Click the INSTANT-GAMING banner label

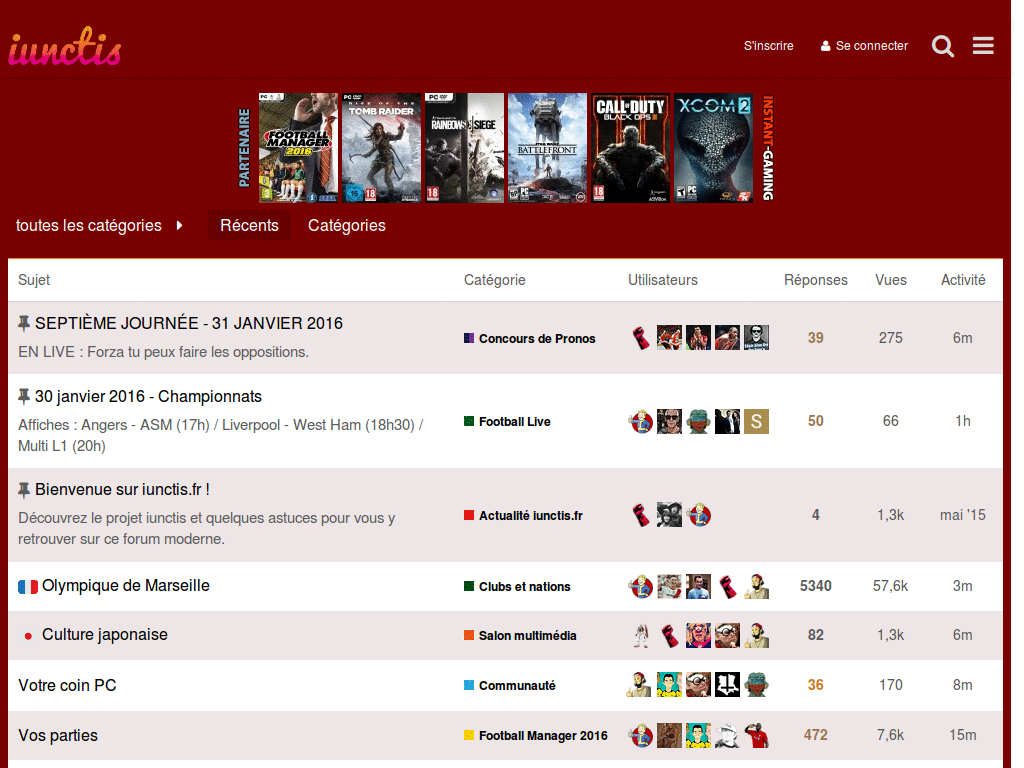(x=768, y=148)
